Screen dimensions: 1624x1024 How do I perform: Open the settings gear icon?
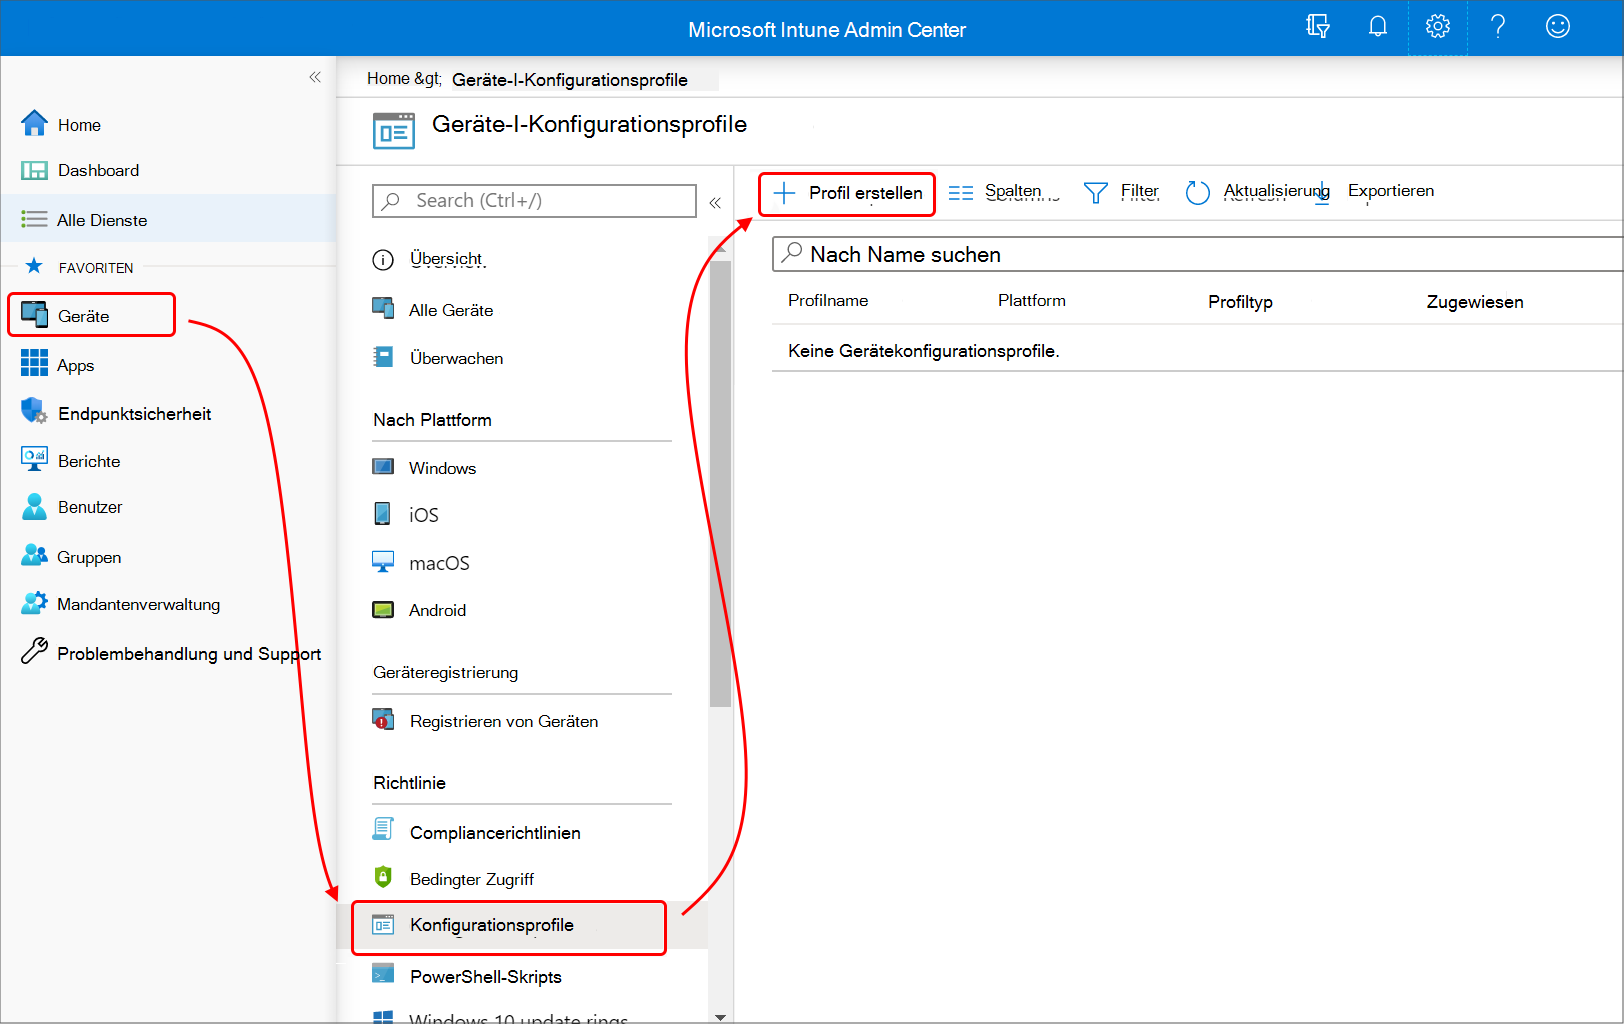tap(1438, 27)
